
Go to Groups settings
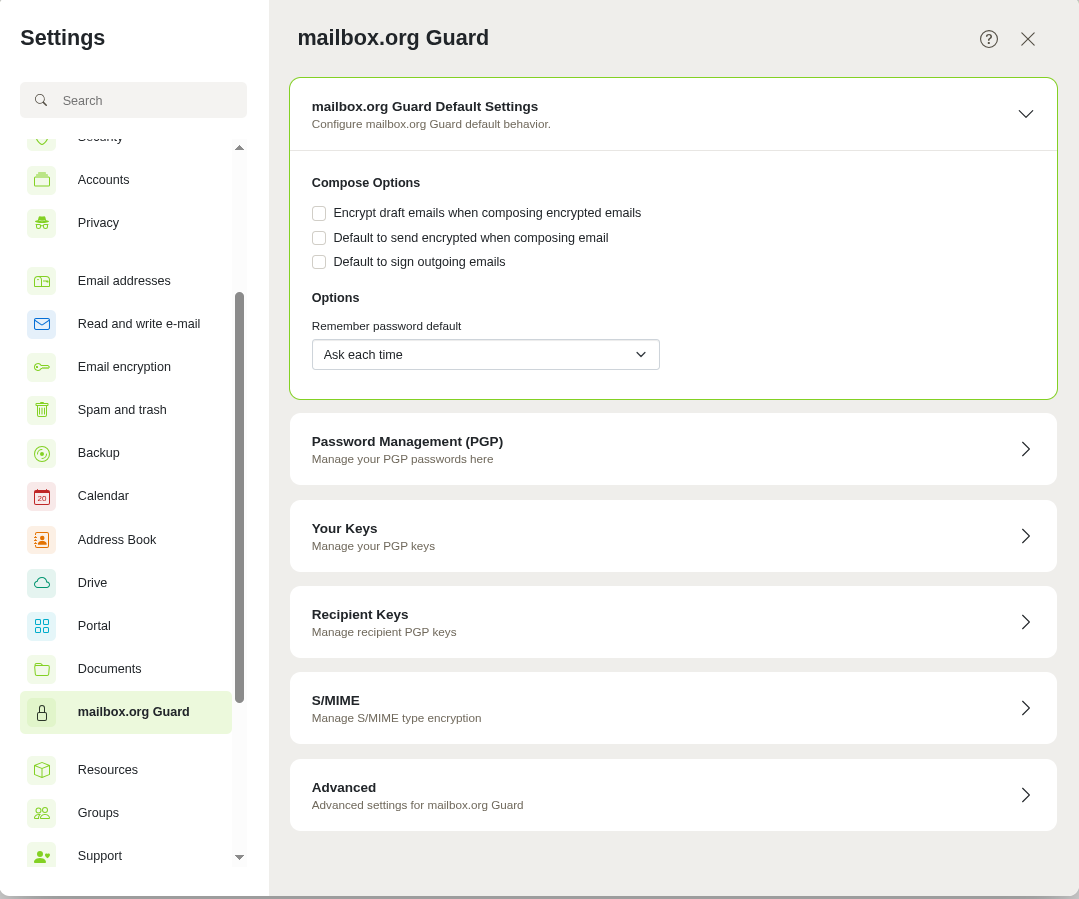126,813
